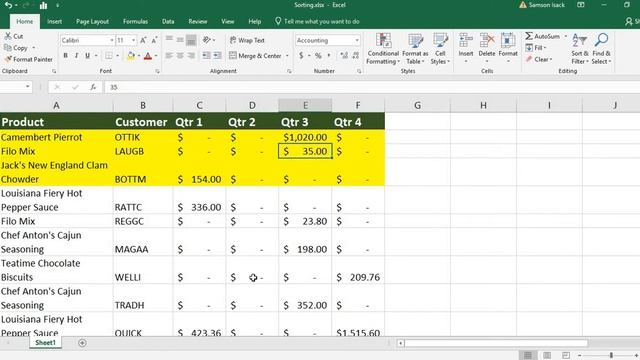Align text to top

point(169,40)
